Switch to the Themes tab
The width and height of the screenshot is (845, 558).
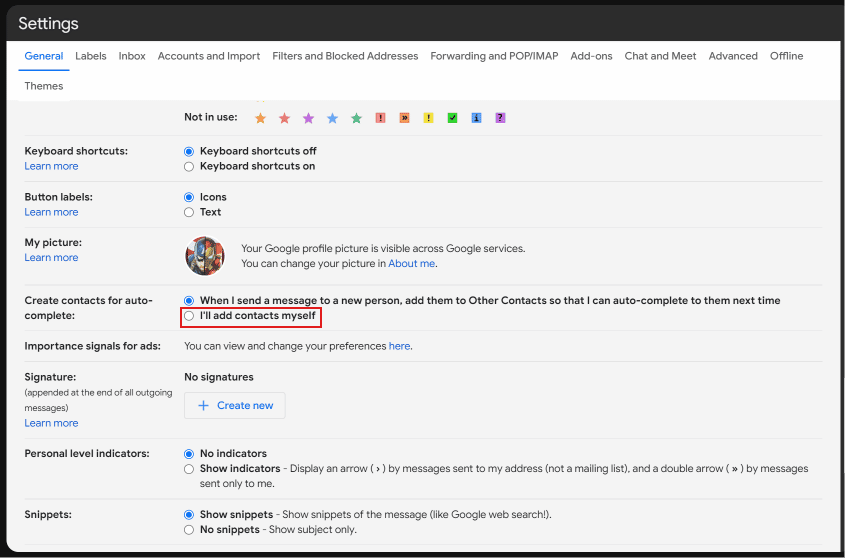44,86
